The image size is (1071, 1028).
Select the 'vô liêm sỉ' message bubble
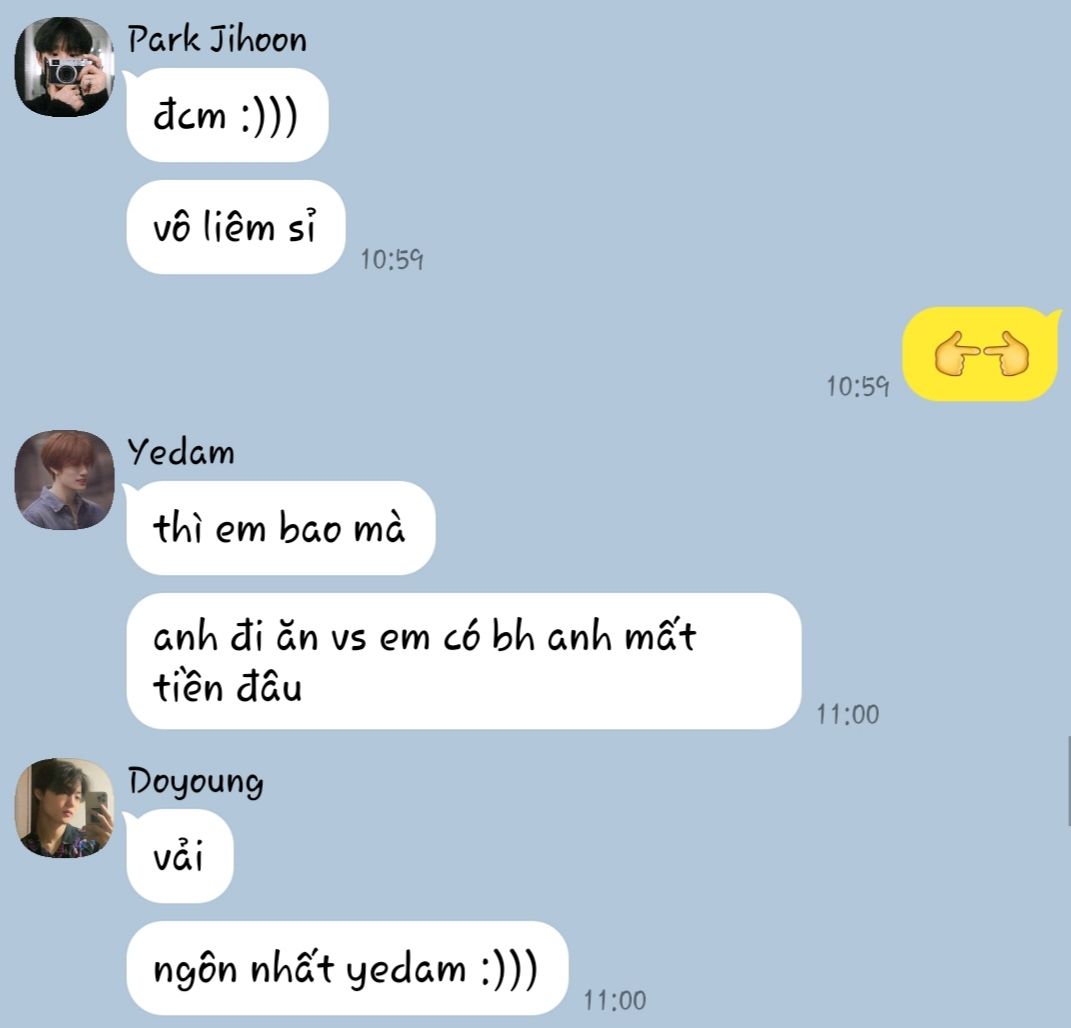(x=236, y=227)
